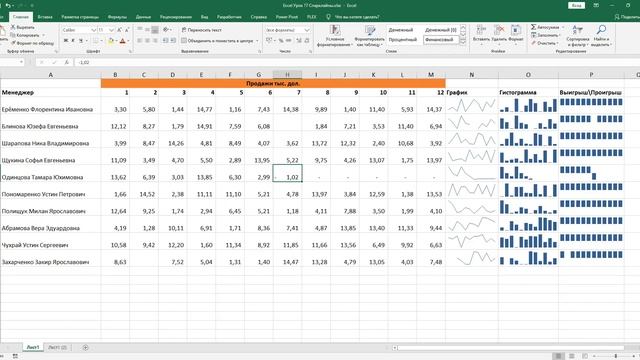Screen dimensions: 640x360
Task: Toggle bold formatting
Action: pos(65,40)
